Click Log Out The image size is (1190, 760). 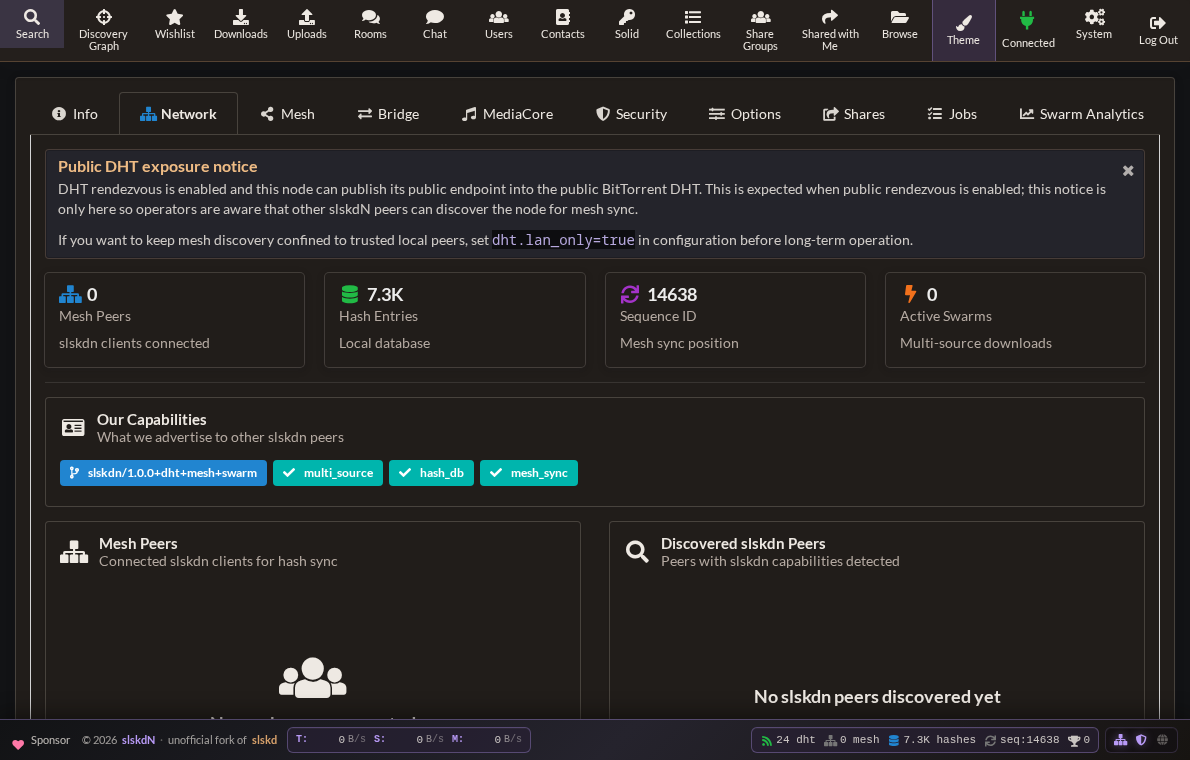(x=1158, y=30)
